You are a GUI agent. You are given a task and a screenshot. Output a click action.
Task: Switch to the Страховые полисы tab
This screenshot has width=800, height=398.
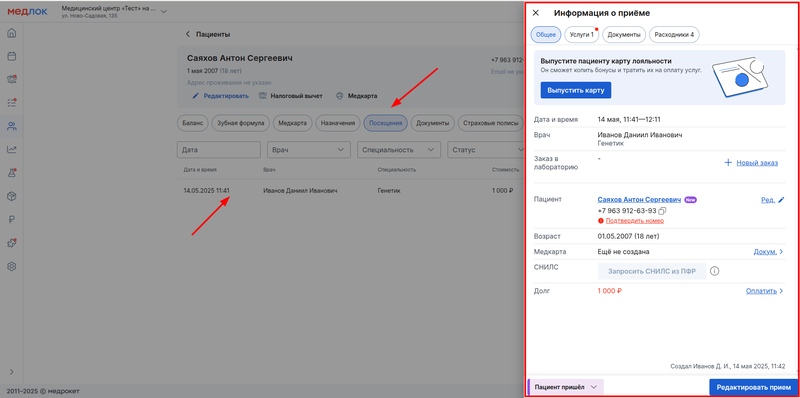click(x=491, y=123)
